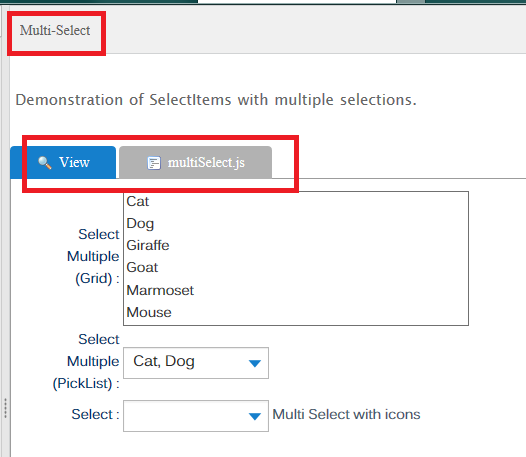
Task: Choose Giraffe from the grid list
Action: click(296, 246)
